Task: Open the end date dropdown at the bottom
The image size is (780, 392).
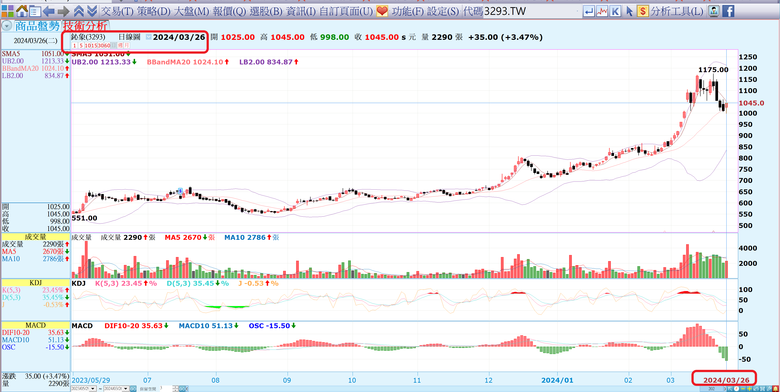Action: pyautogui.click(x=125, y=388)
